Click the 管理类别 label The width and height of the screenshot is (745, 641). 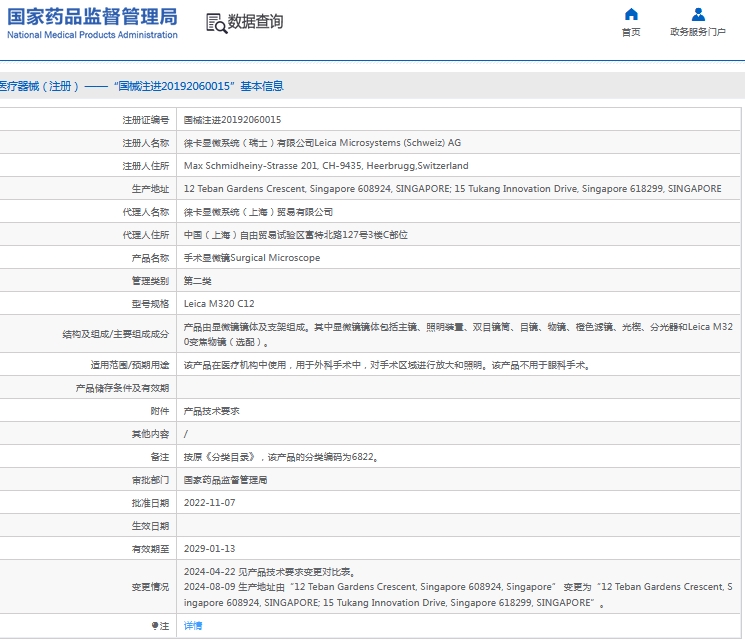click(151, 281)
